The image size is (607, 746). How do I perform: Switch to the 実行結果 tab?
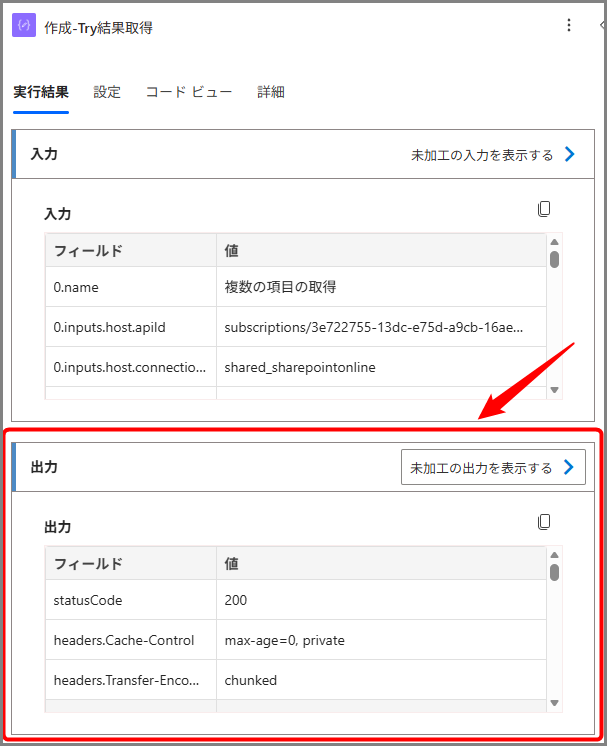(x=41, y=92)
